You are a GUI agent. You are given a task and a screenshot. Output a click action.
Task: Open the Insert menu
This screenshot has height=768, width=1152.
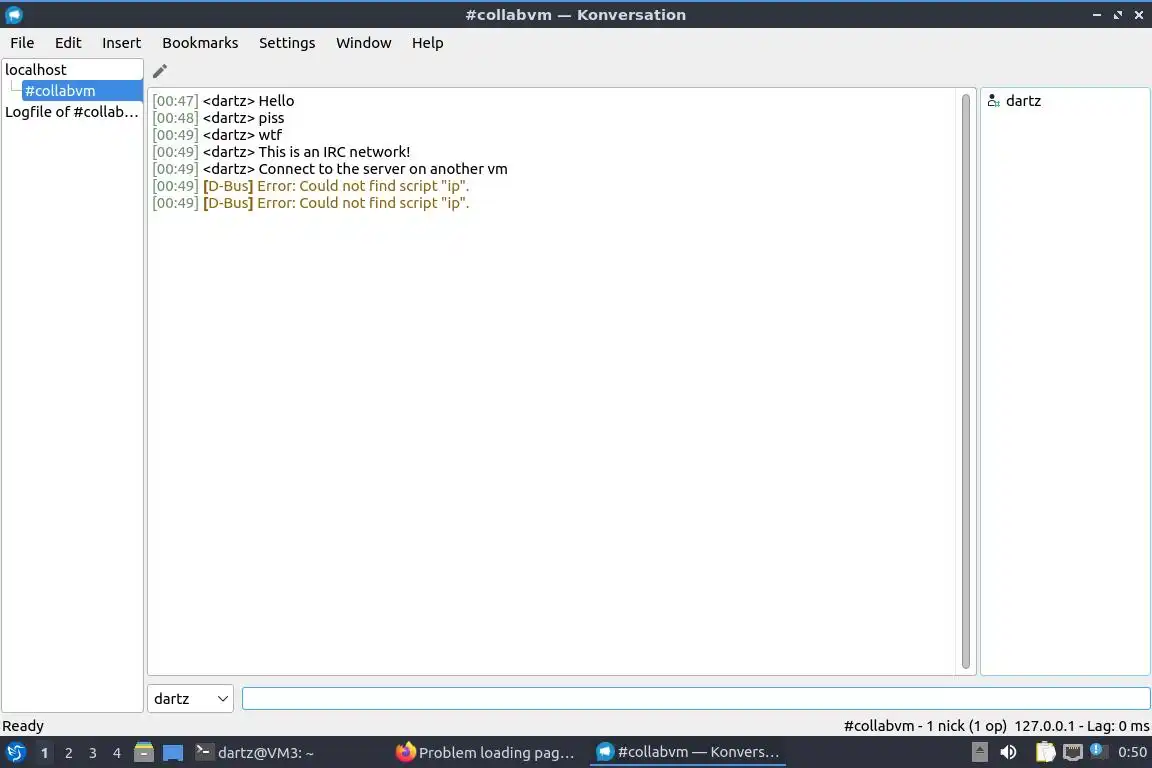(x=121, y=43)
